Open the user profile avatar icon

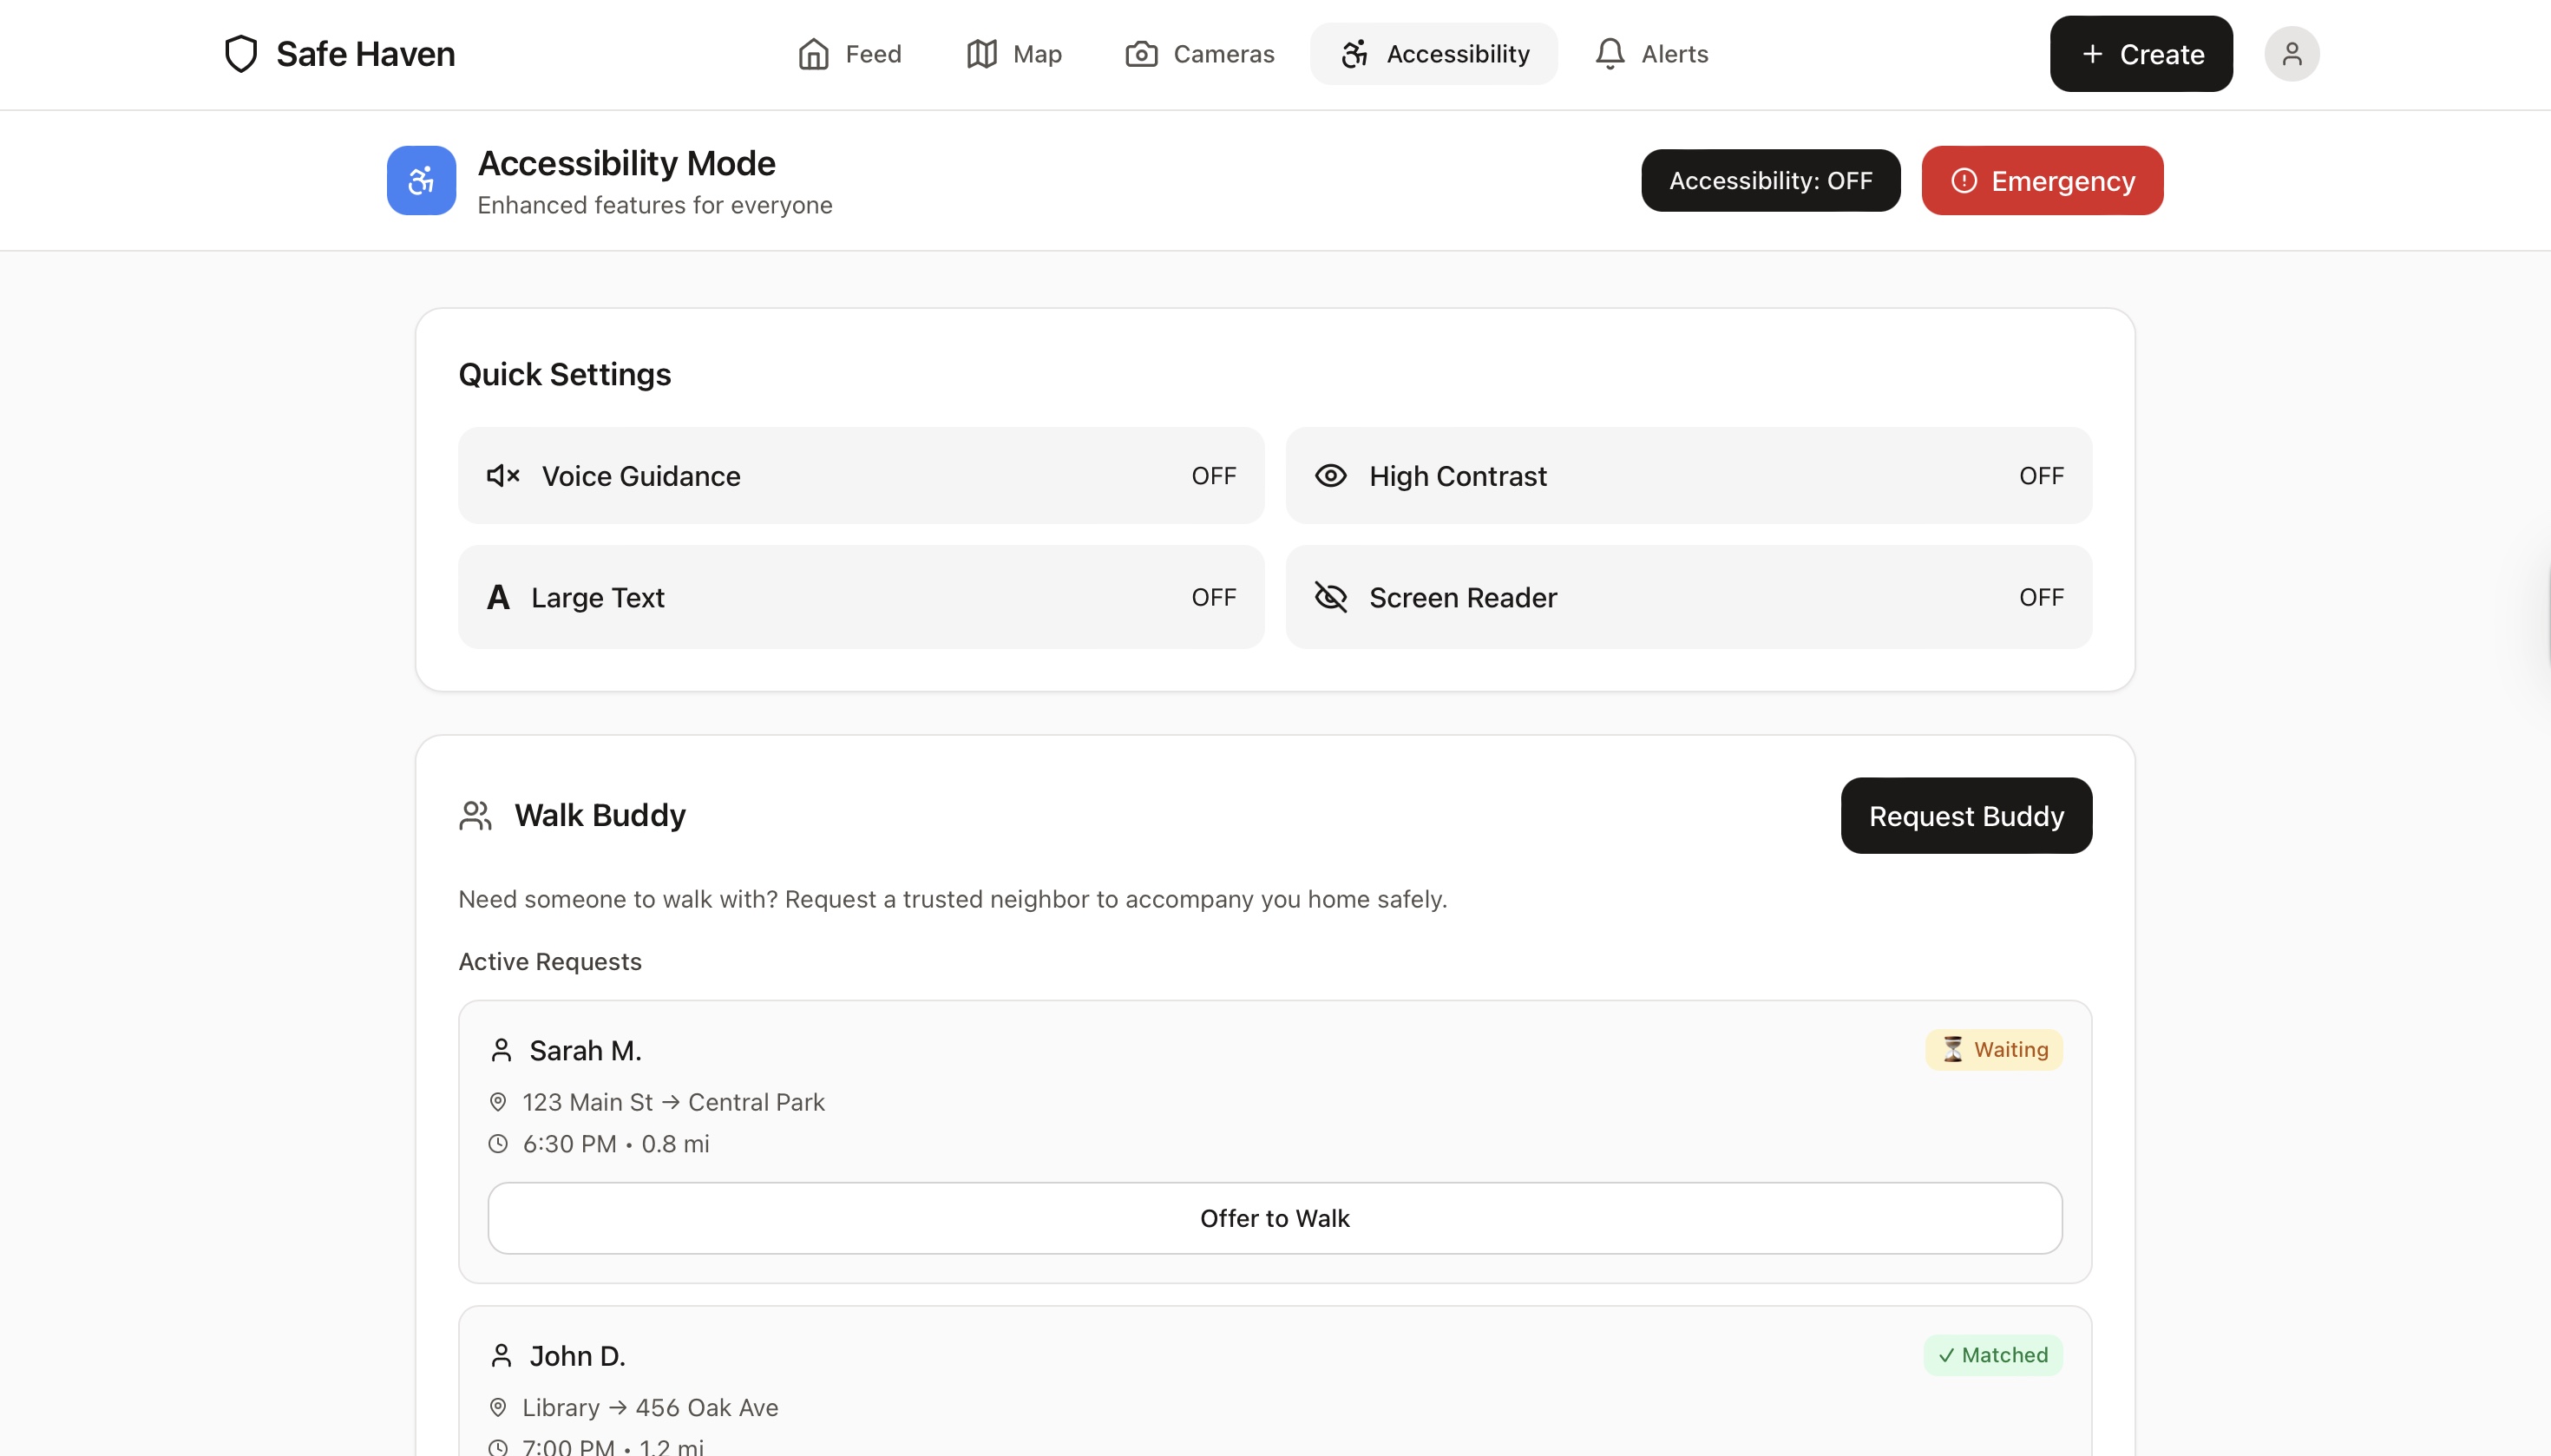(x=2291, y=54)
